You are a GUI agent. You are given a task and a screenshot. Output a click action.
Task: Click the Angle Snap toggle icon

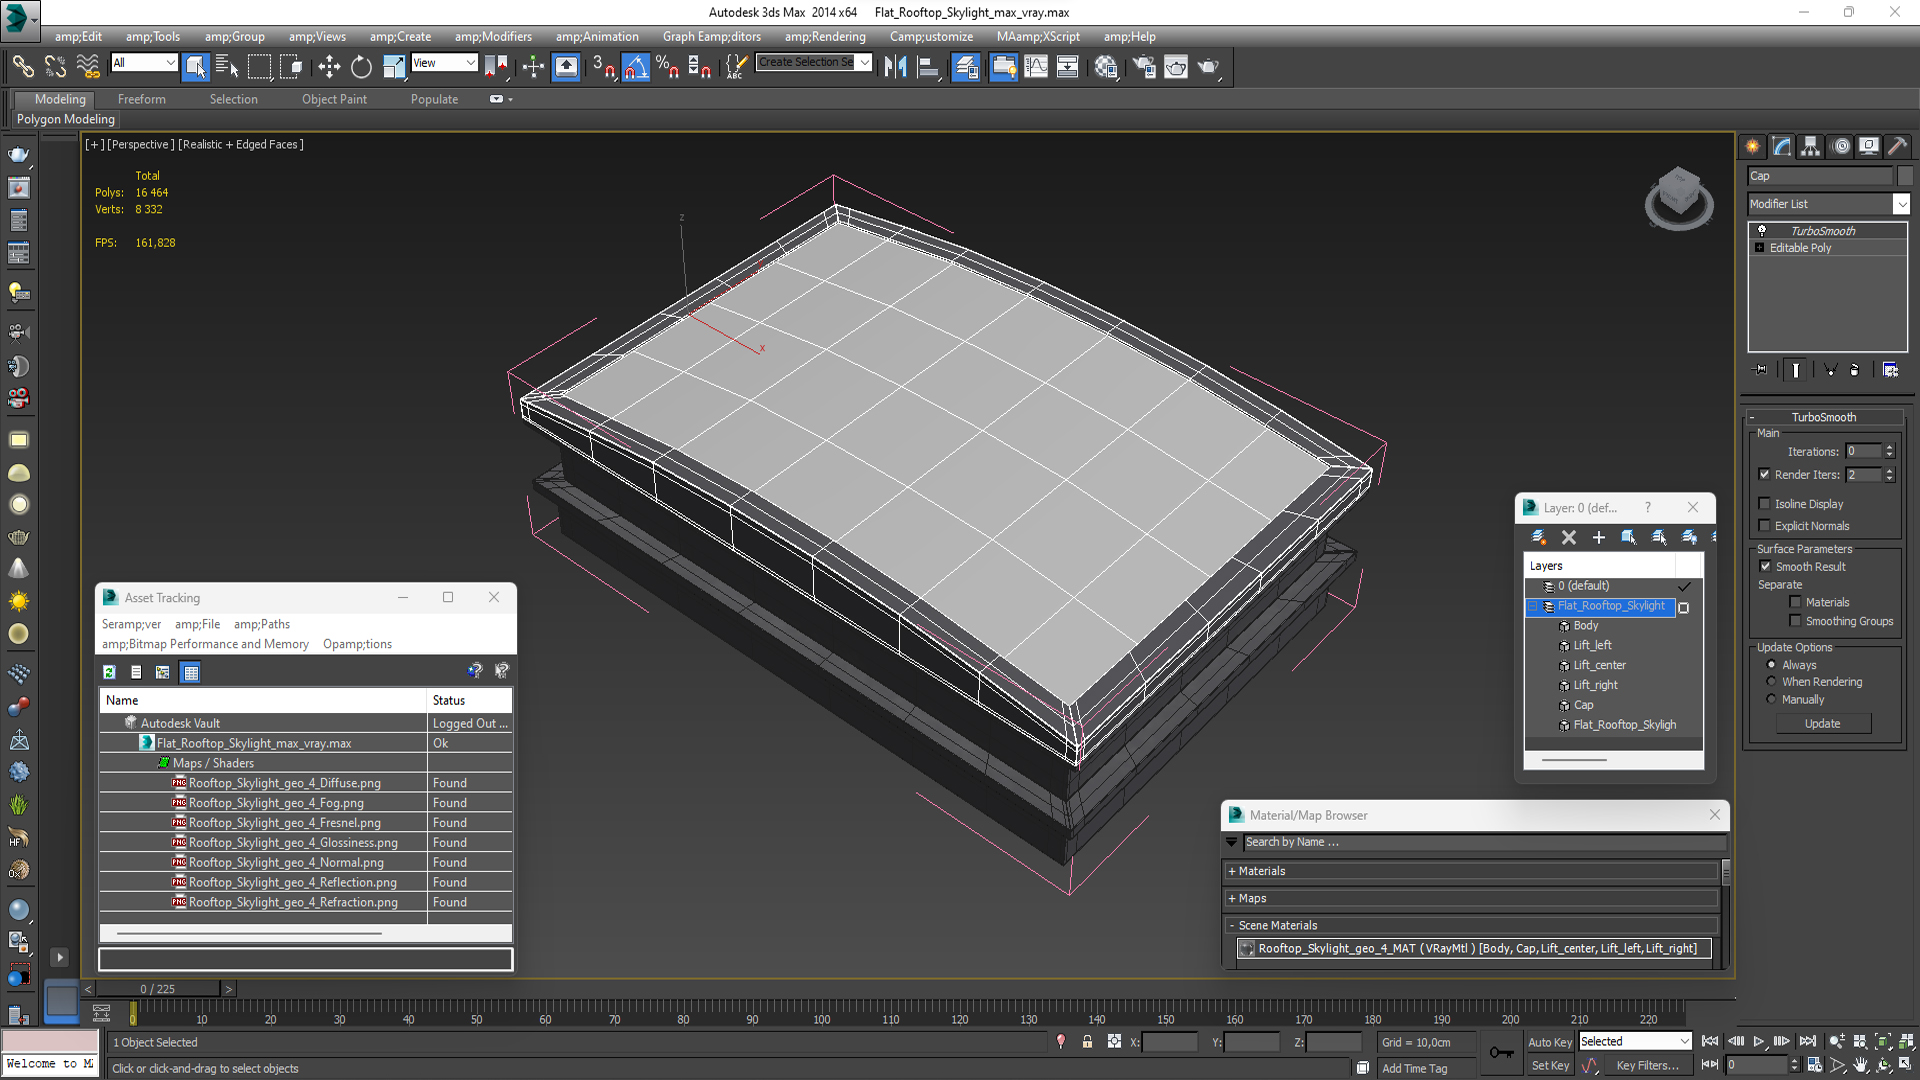635,67
